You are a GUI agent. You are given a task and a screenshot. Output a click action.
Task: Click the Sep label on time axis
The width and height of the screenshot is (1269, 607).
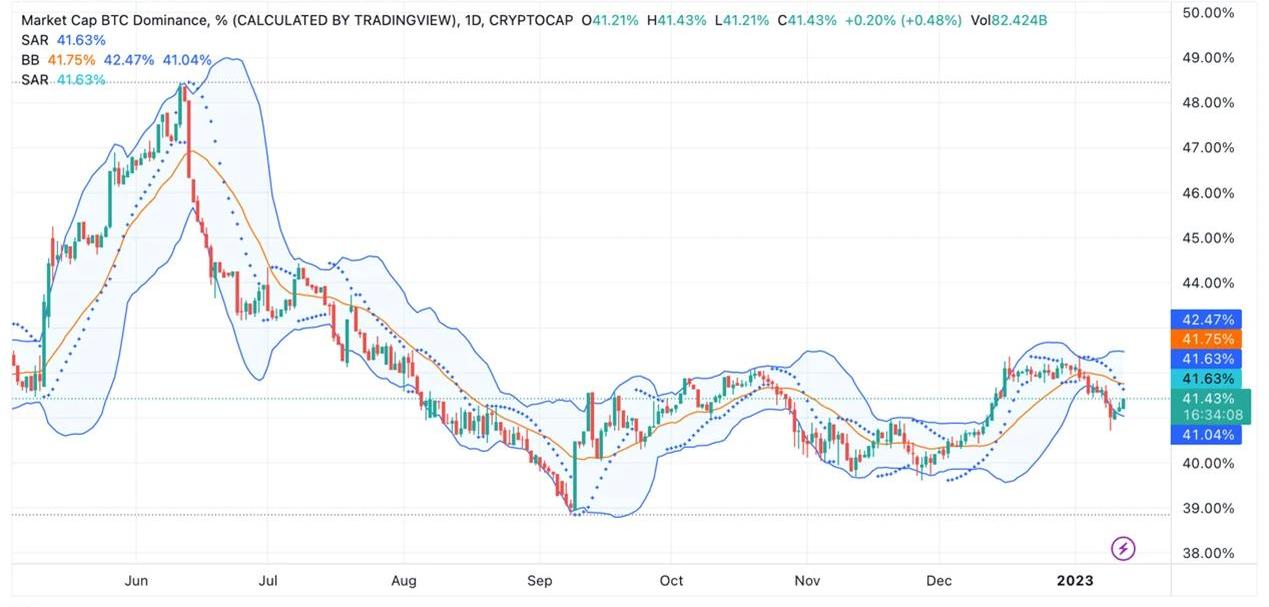540,581
